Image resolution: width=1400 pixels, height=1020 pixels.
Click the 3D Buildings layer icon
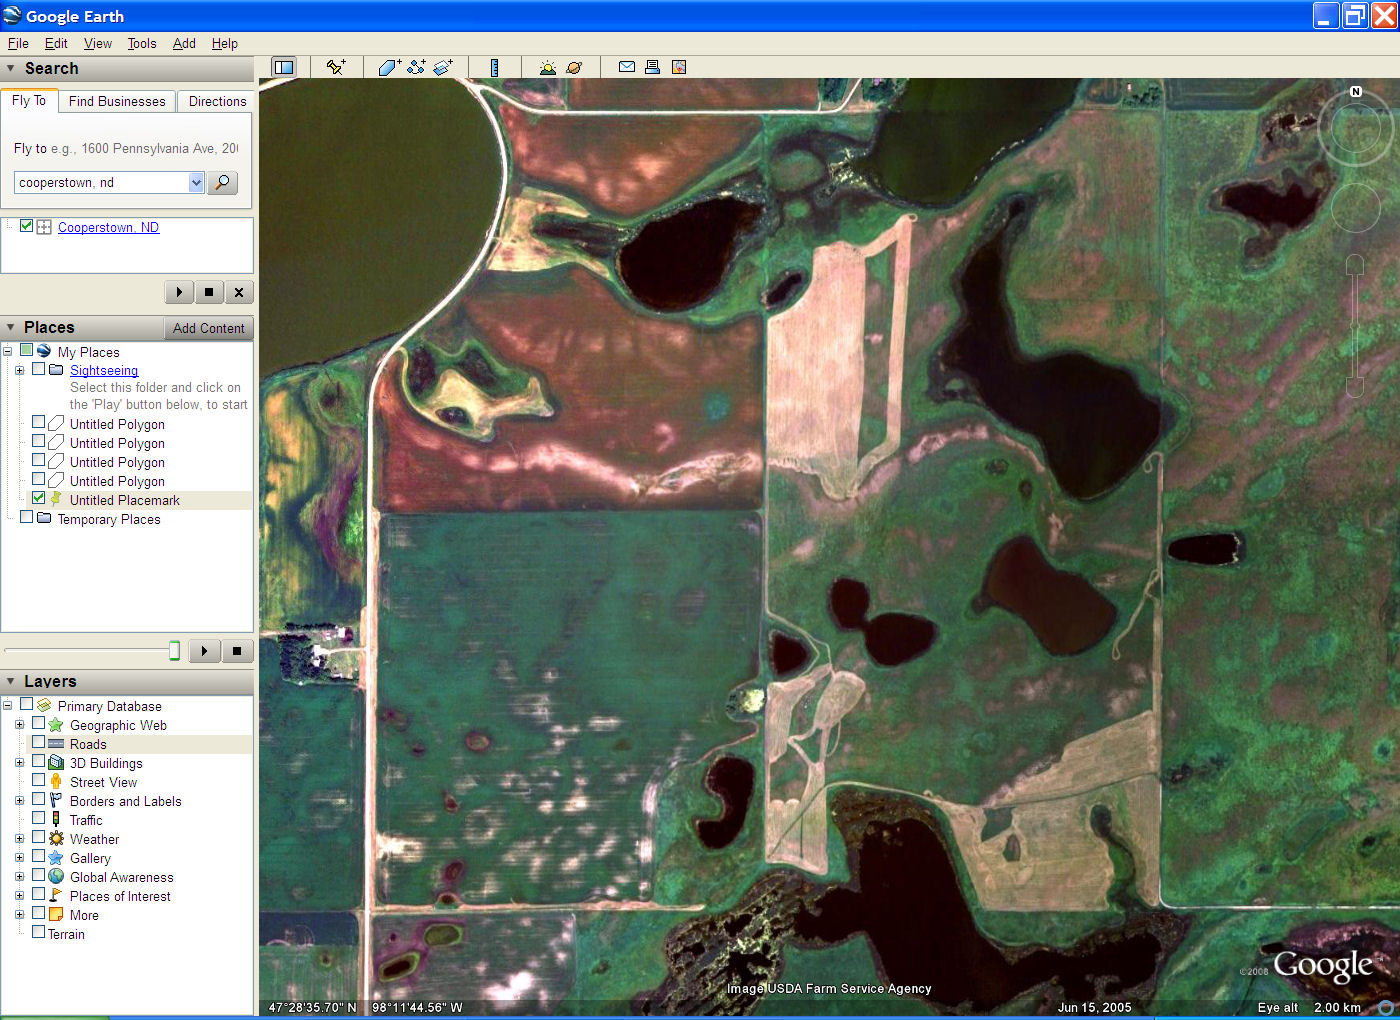(56, 763)
